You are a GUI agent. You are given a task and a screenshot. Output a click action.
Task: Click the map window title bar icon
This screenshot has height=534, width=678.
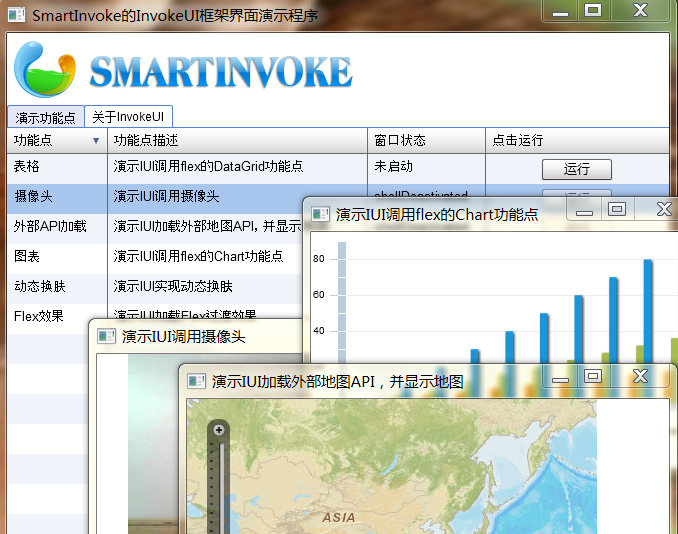pyautogui.click(x=196, y=381)
